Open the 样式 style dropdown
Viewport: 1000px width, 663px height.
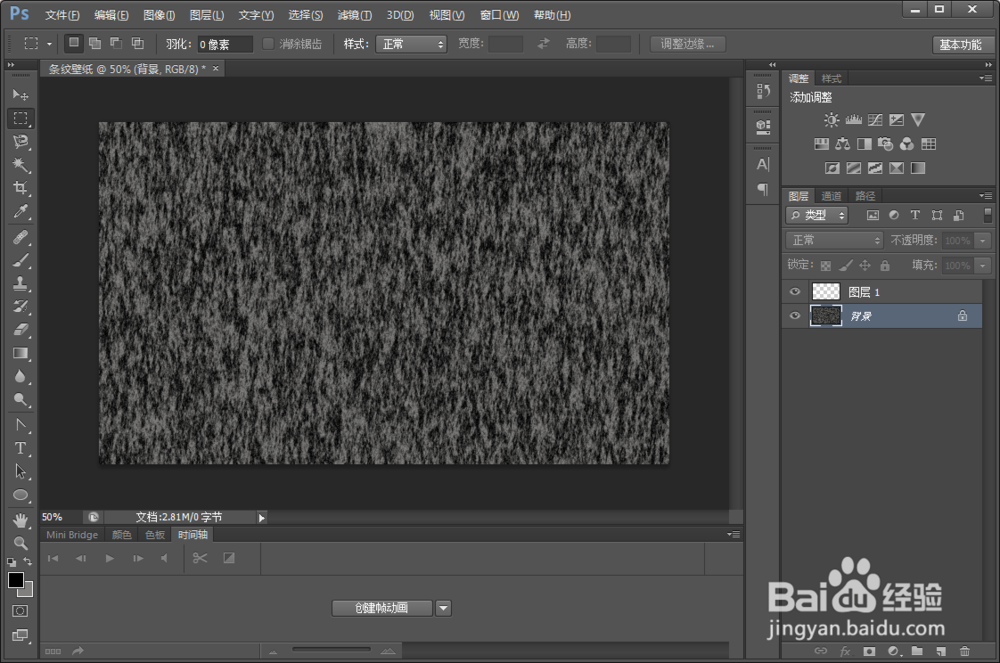coord(411,44)
